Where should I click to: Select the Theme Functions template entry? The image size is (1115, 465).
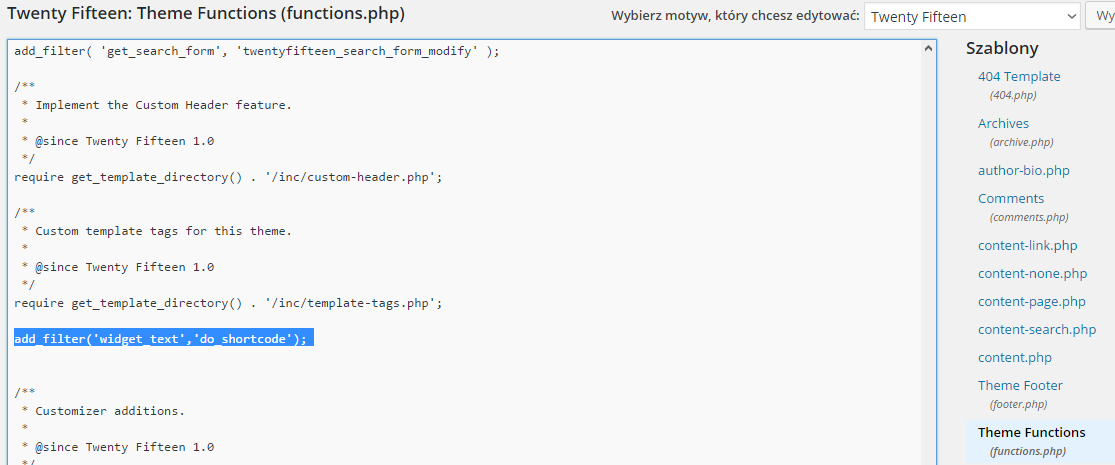(x=1031, y=432)
